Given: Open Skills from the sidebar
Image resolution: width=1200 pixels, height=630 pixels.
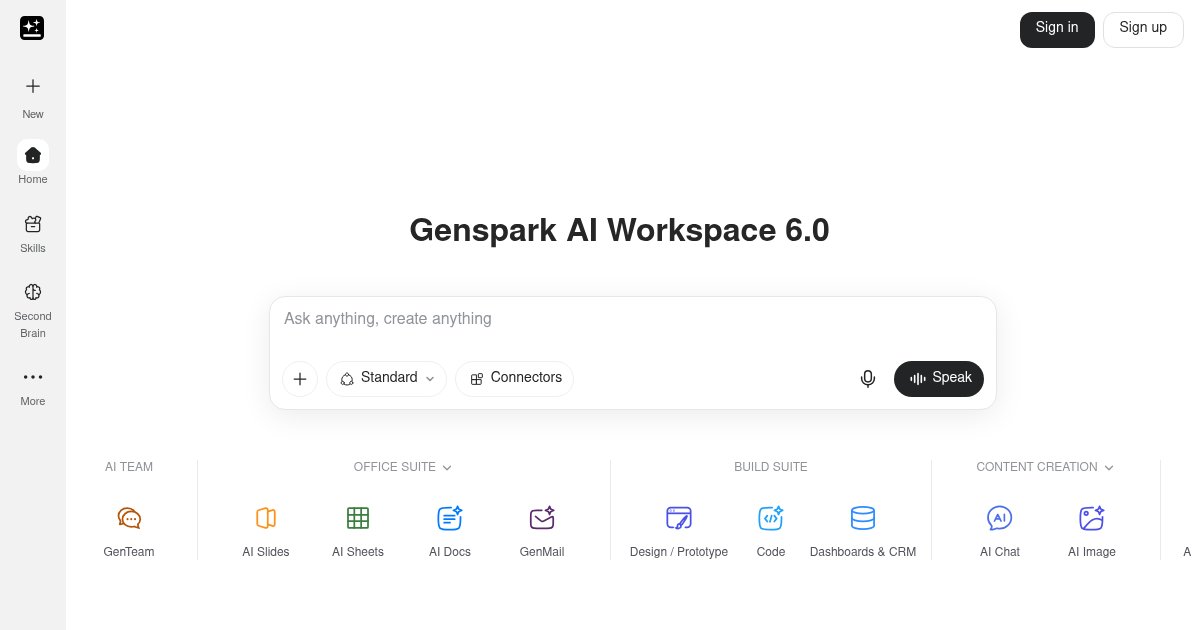Looking at the screenshot, I should (x=33, y=224).
